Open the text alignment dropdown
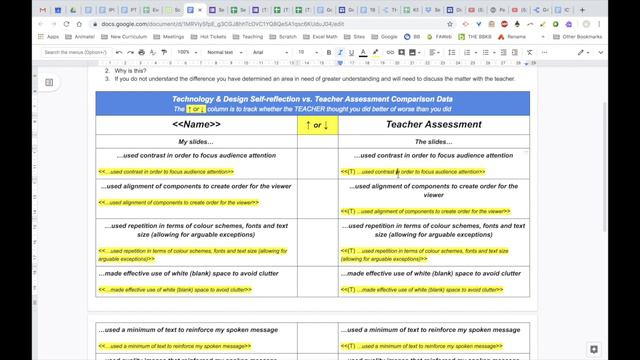 tap(435, 52)
